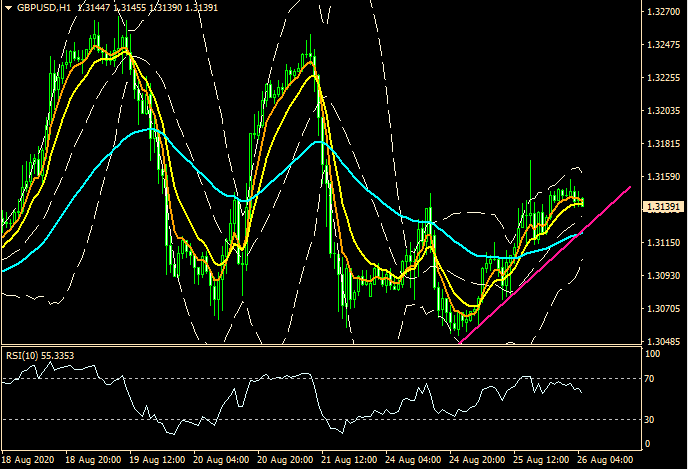Click the 1.30485 price axis label
This screenshot has width=689, height=469.
point(660,341)
